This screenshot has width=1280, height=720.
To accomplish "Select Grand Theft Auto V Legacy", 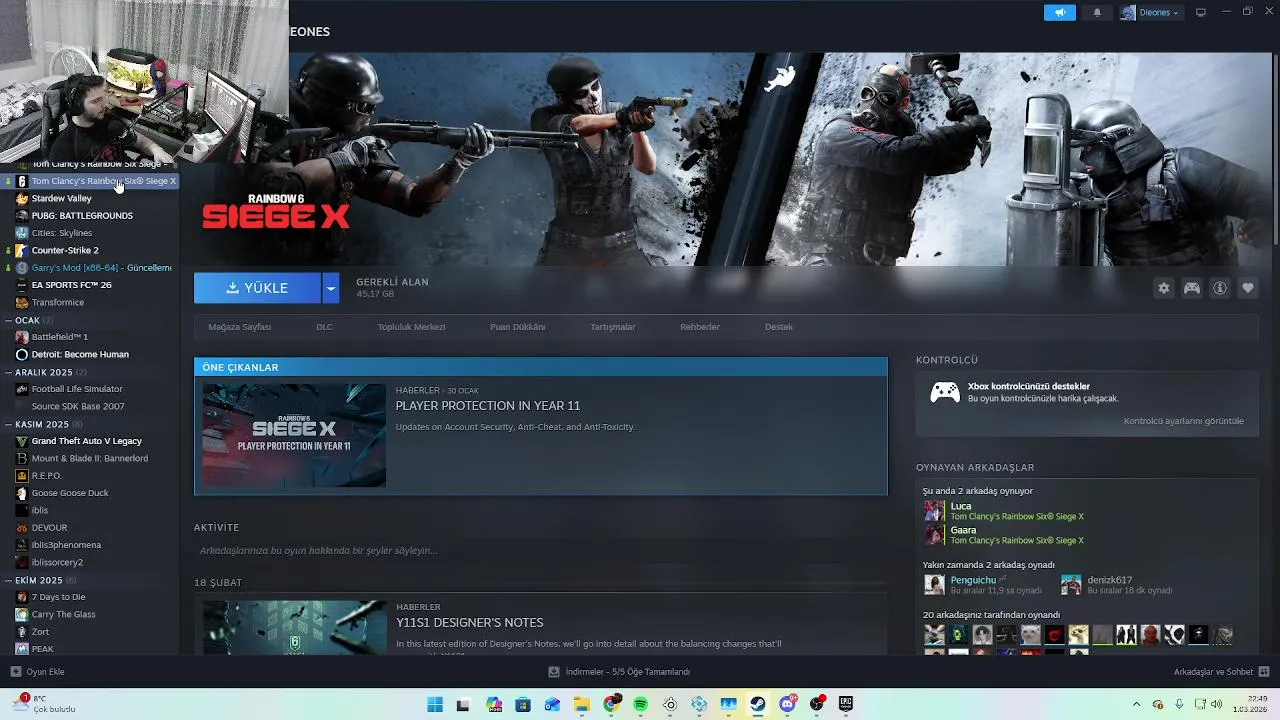I will tap(86, 441).
